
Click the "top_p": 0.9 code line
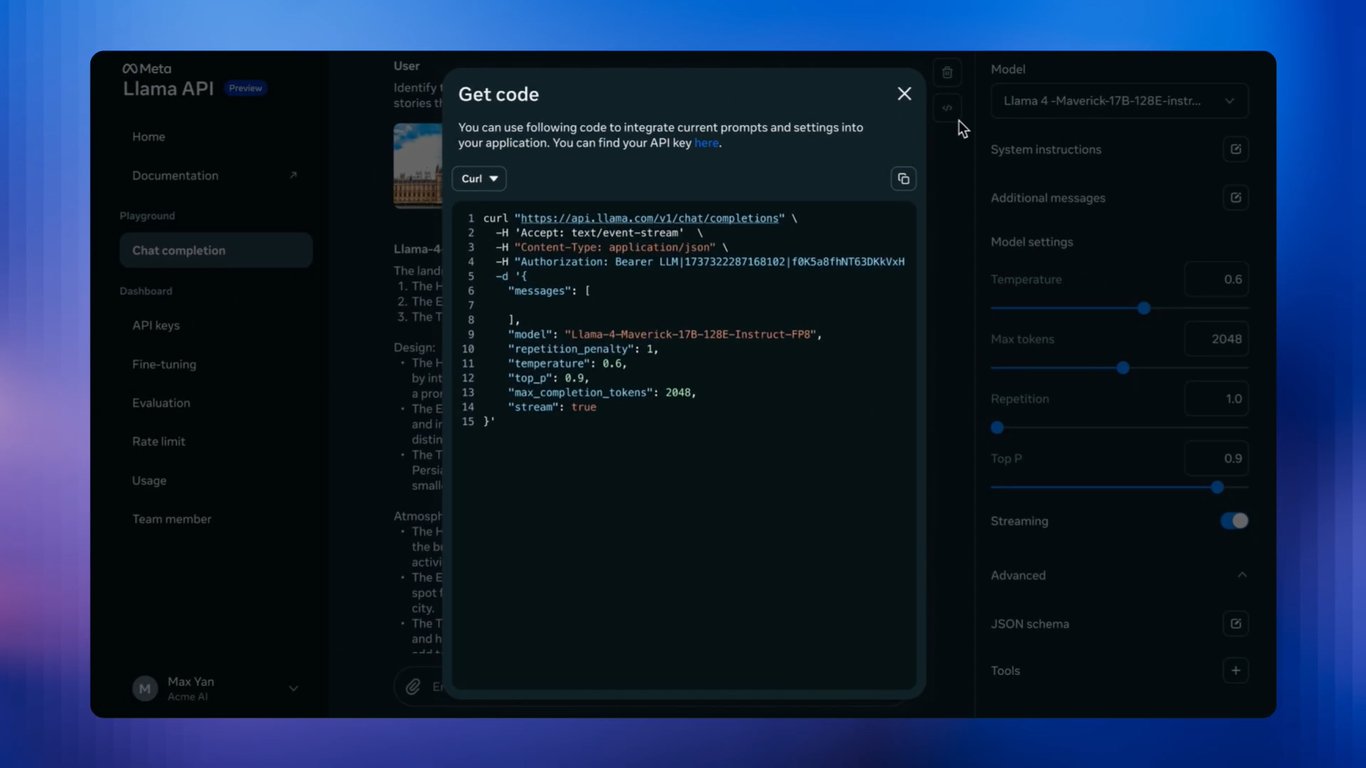549,378
